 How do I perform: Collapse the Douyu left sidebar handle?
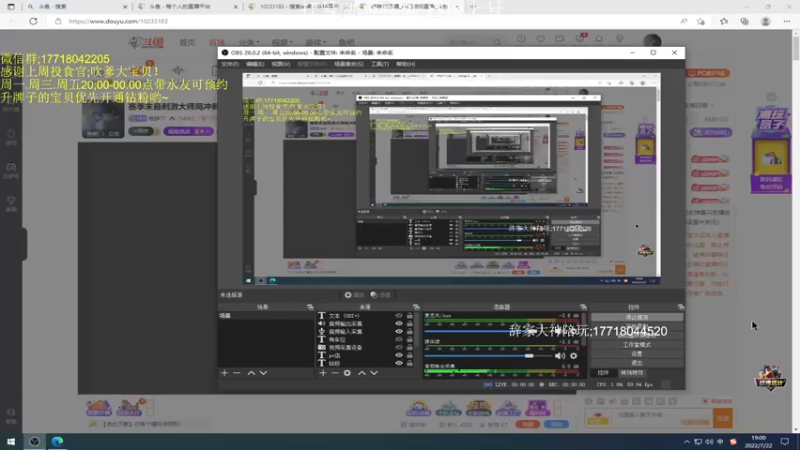coord(24,244)
